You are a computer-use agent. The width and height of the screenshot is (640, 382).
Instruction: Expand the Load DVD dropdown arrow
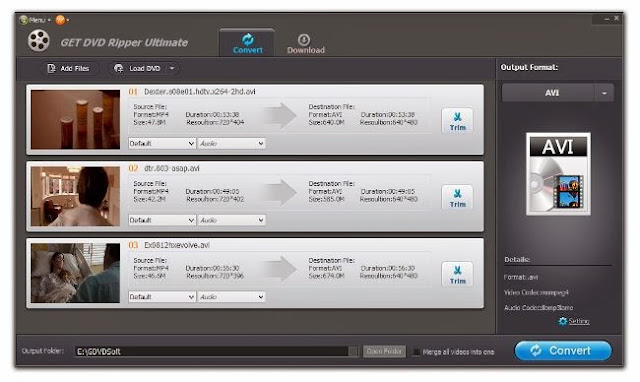172,69
